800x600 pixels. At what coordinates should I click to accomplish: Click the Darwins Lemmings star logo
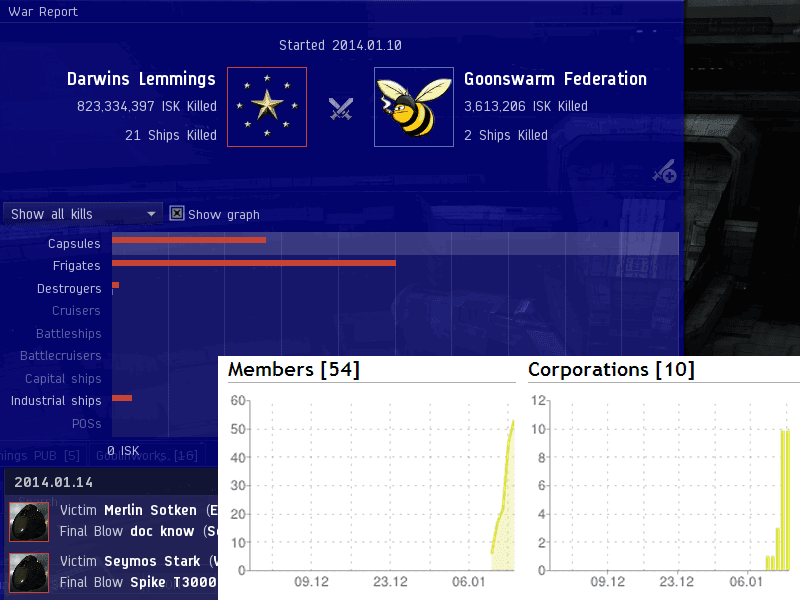click(x=267, y=107)
